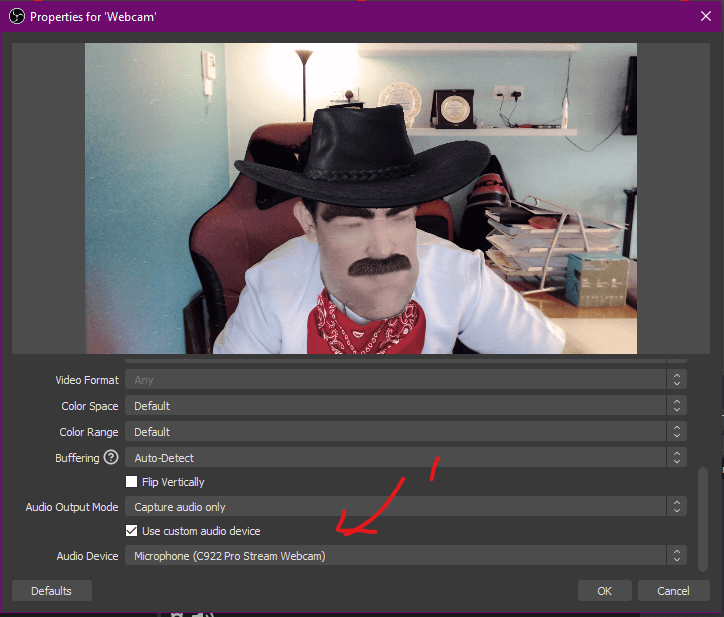
Task: Click the 'Audio Output Mode' label
Action: (72, 507)
